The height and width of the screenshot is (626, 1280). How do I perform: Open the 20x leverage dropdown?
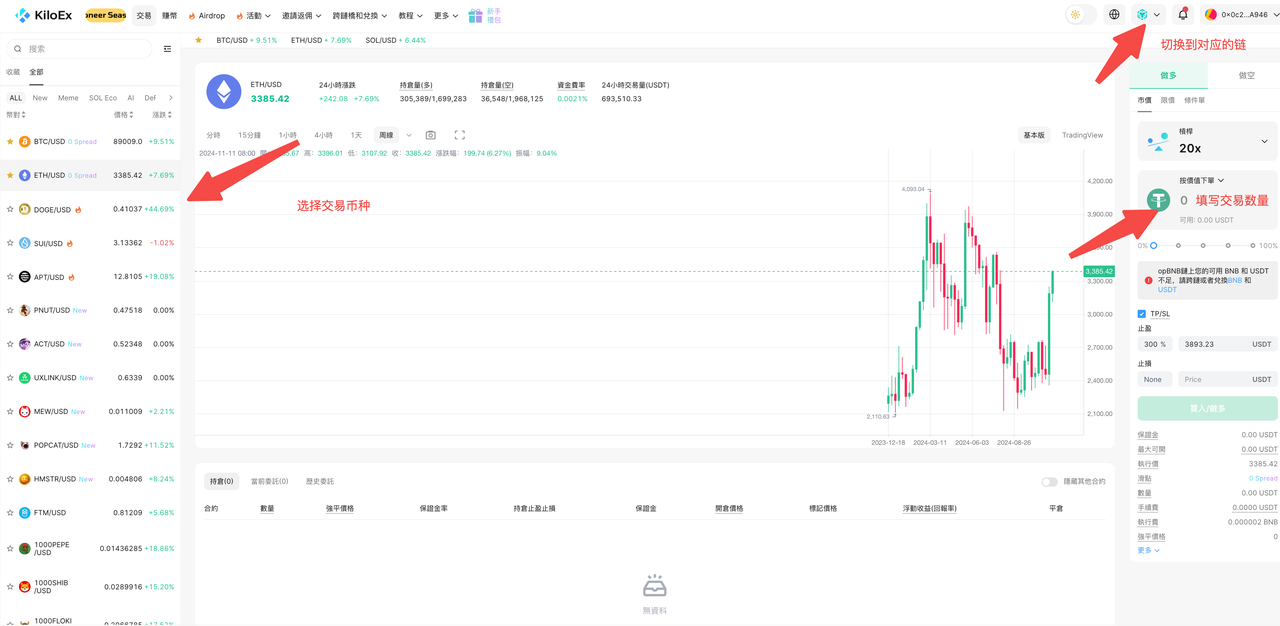point(1207,141)
